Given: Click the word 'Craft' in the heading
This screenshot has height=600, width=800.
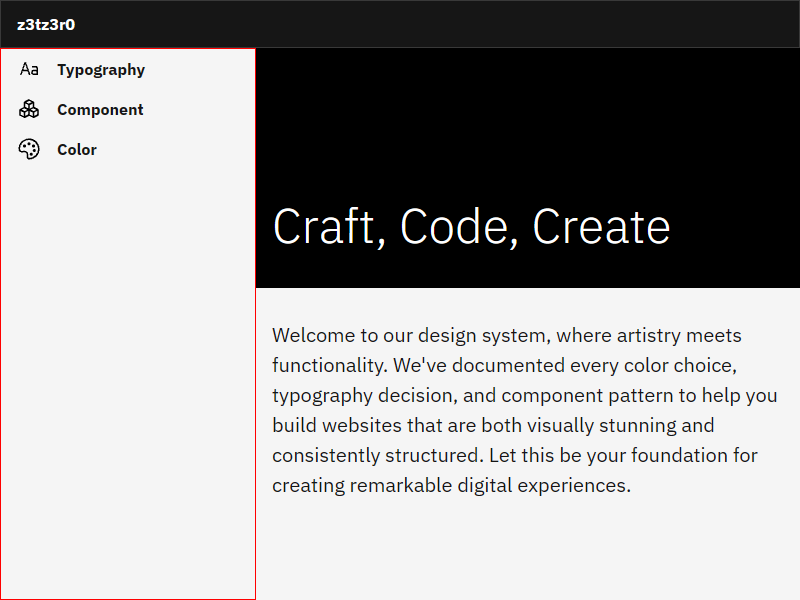Looking at the screenshot, I should (x=324, y=227).
